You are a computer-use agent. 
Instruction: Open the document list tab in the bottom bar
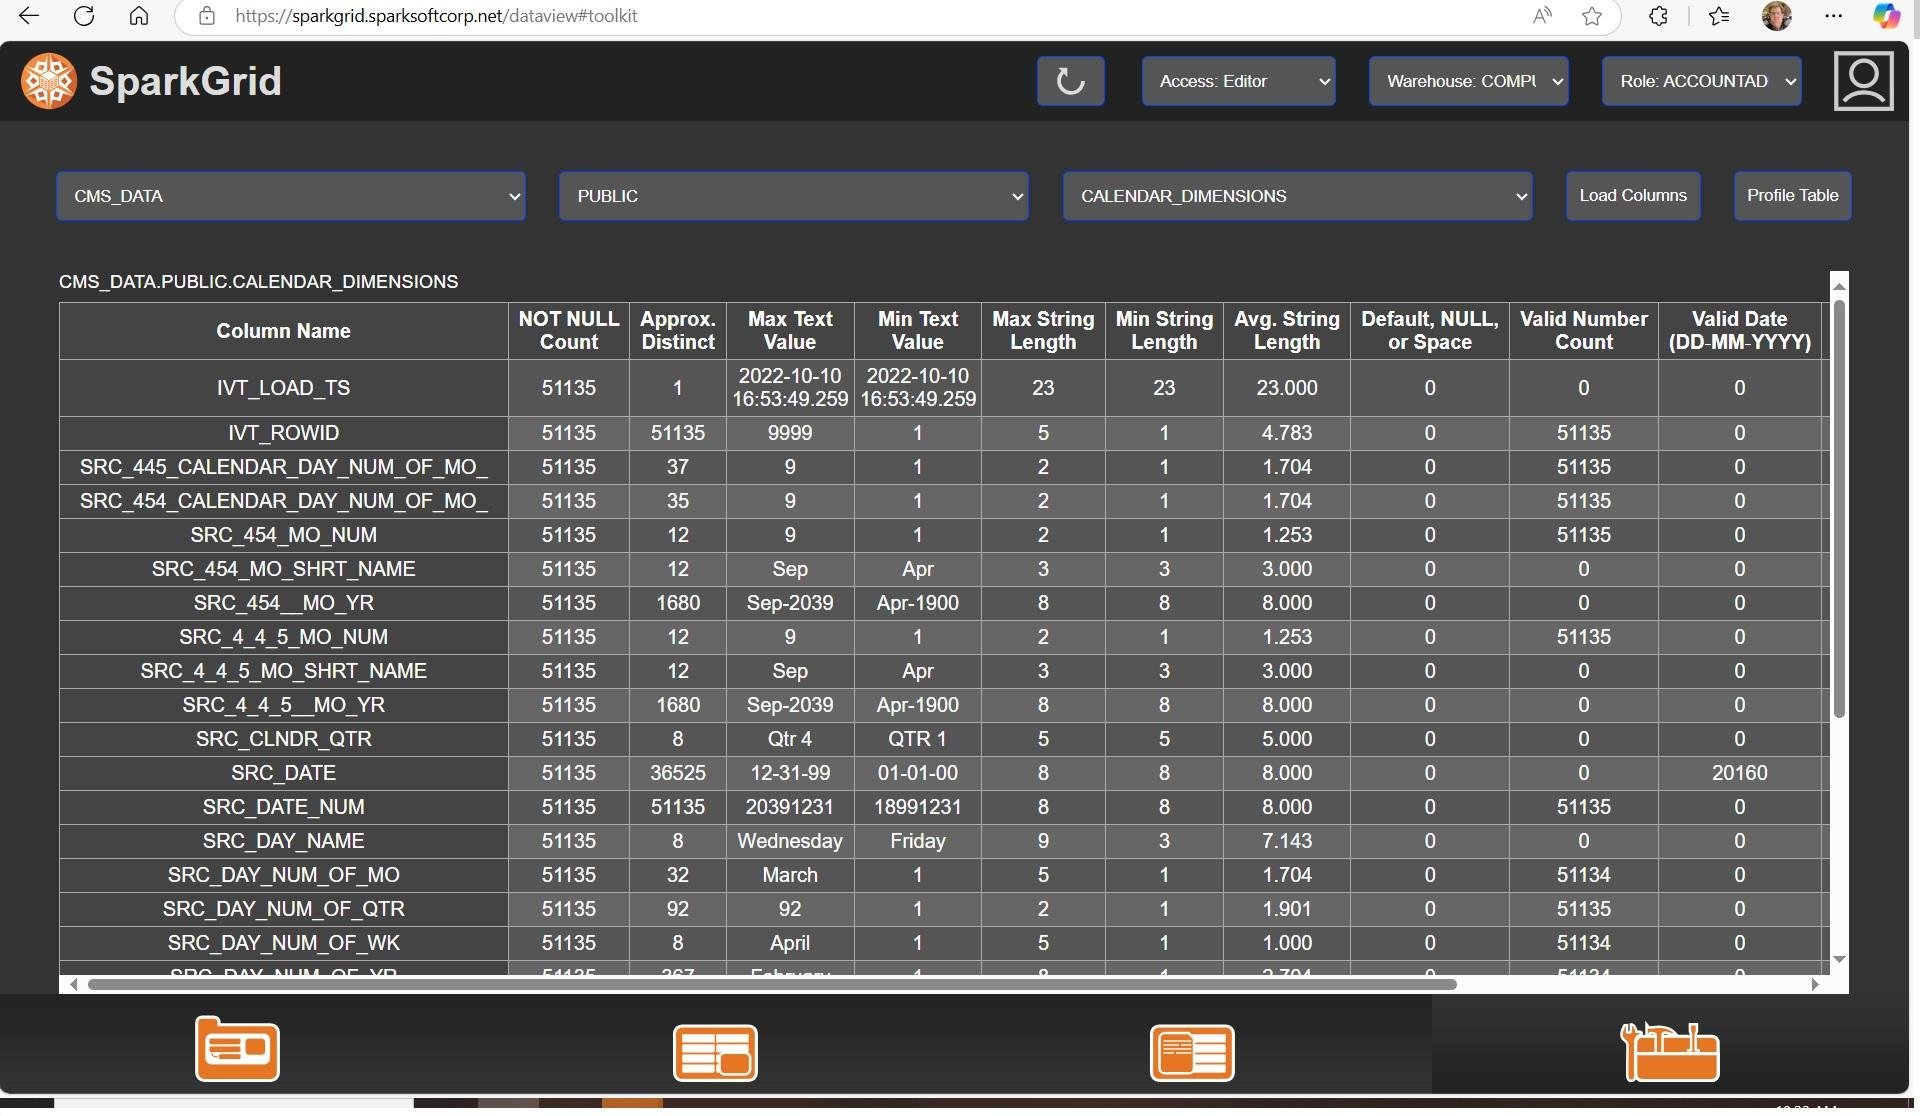tap(1192, 1052)
